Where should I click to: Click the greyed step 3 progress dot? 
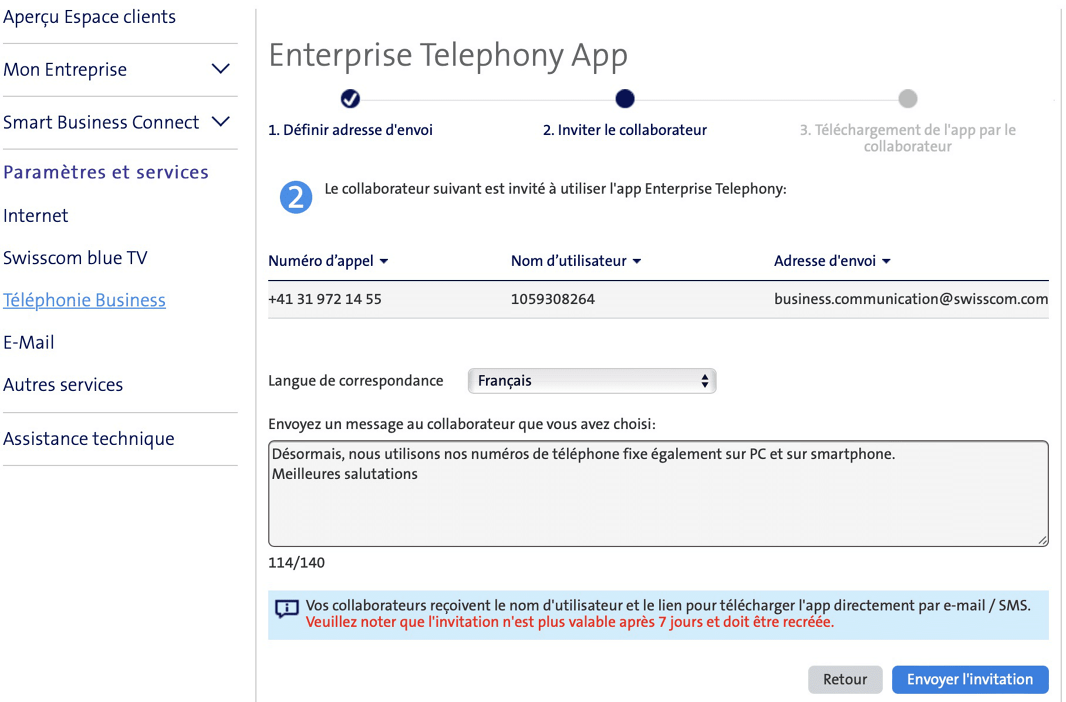[907, 98]
